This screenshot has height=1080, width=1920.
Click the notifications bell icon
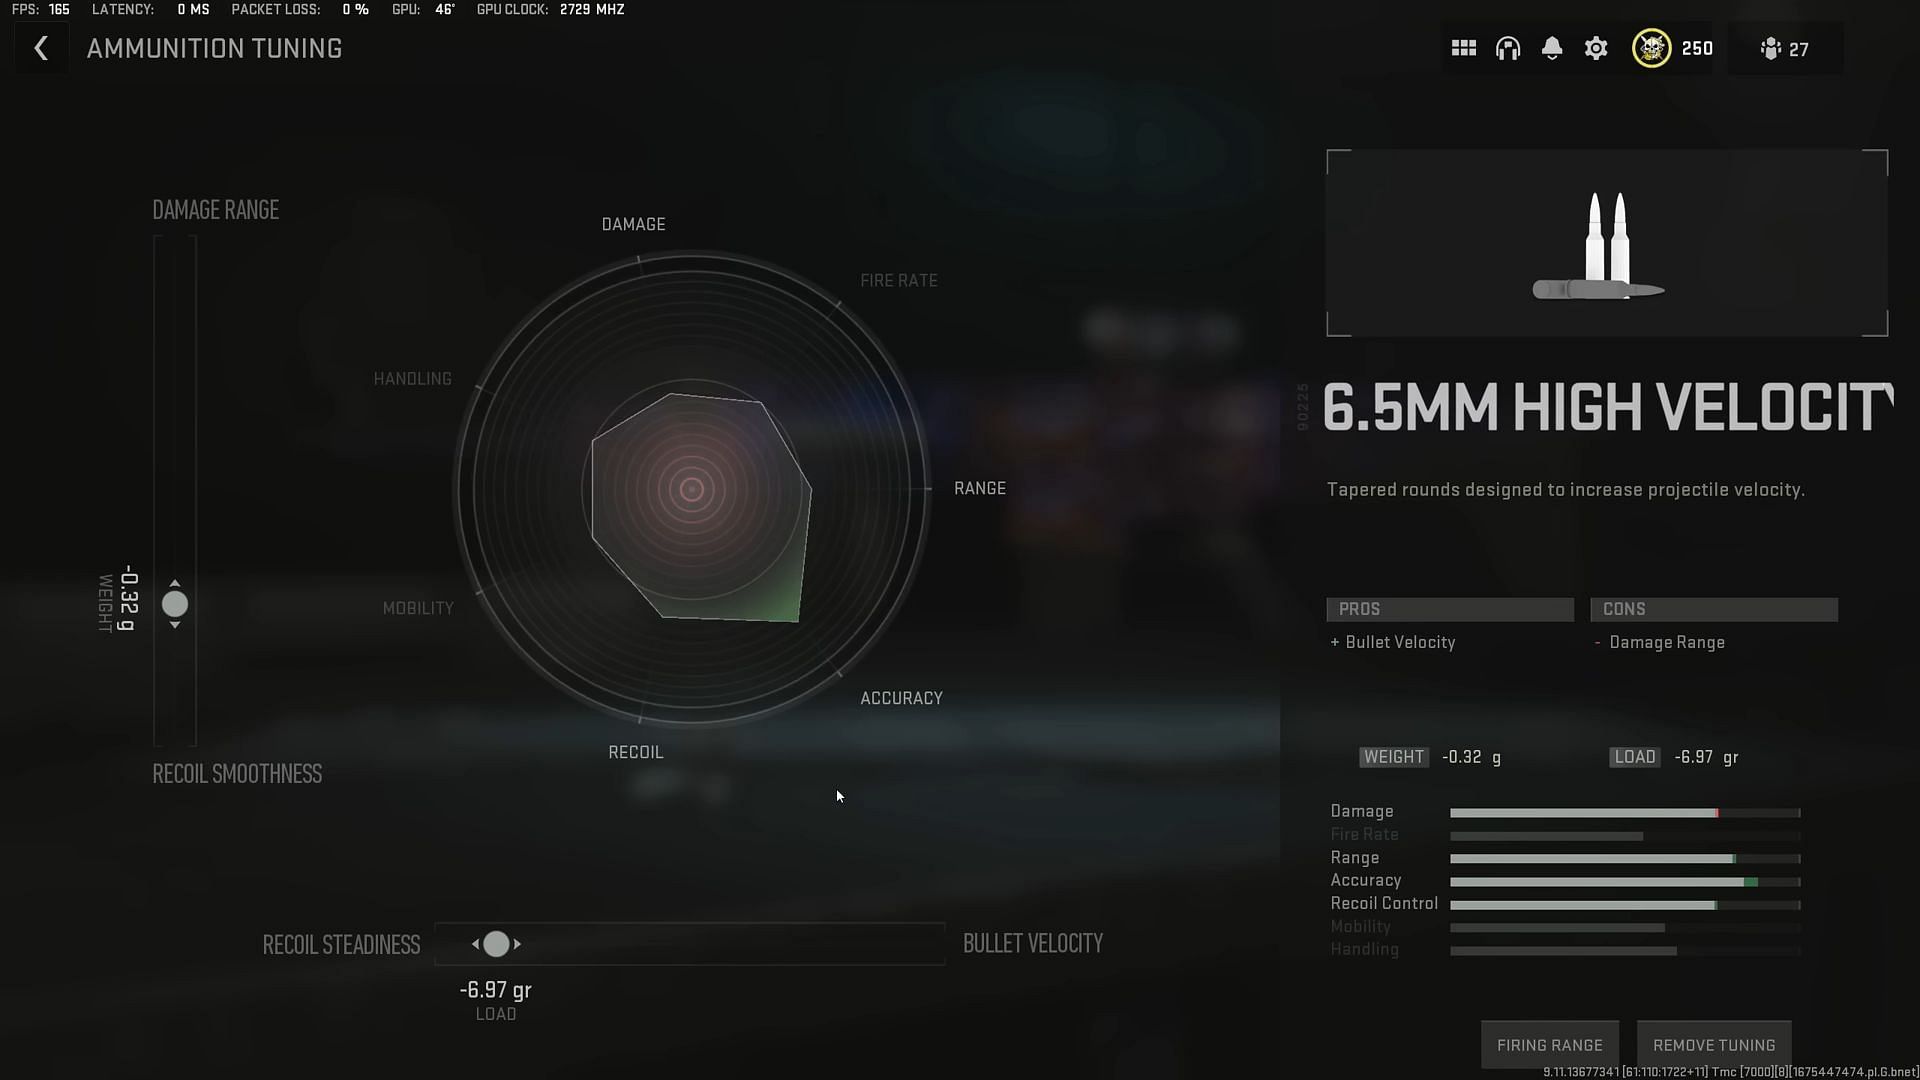1551,49
